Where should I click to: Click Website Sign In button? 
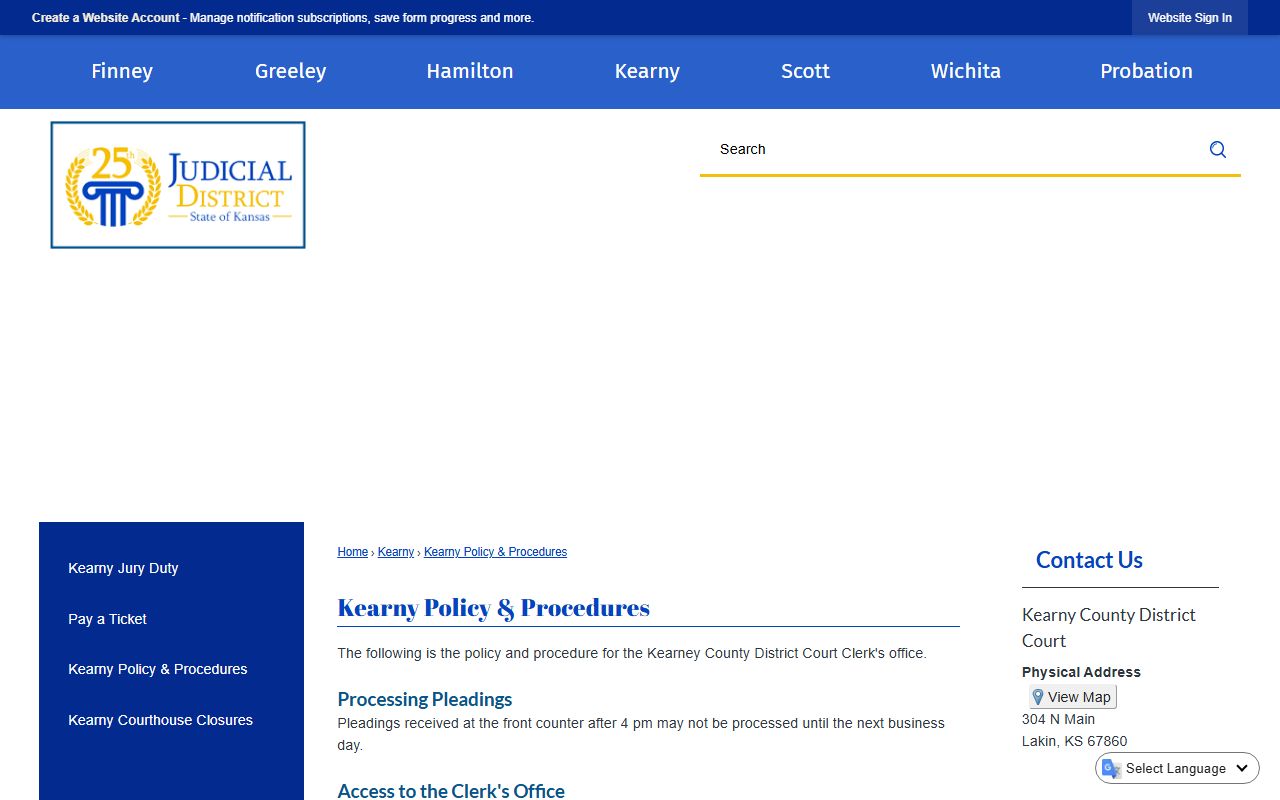[x=1190, y=18]
